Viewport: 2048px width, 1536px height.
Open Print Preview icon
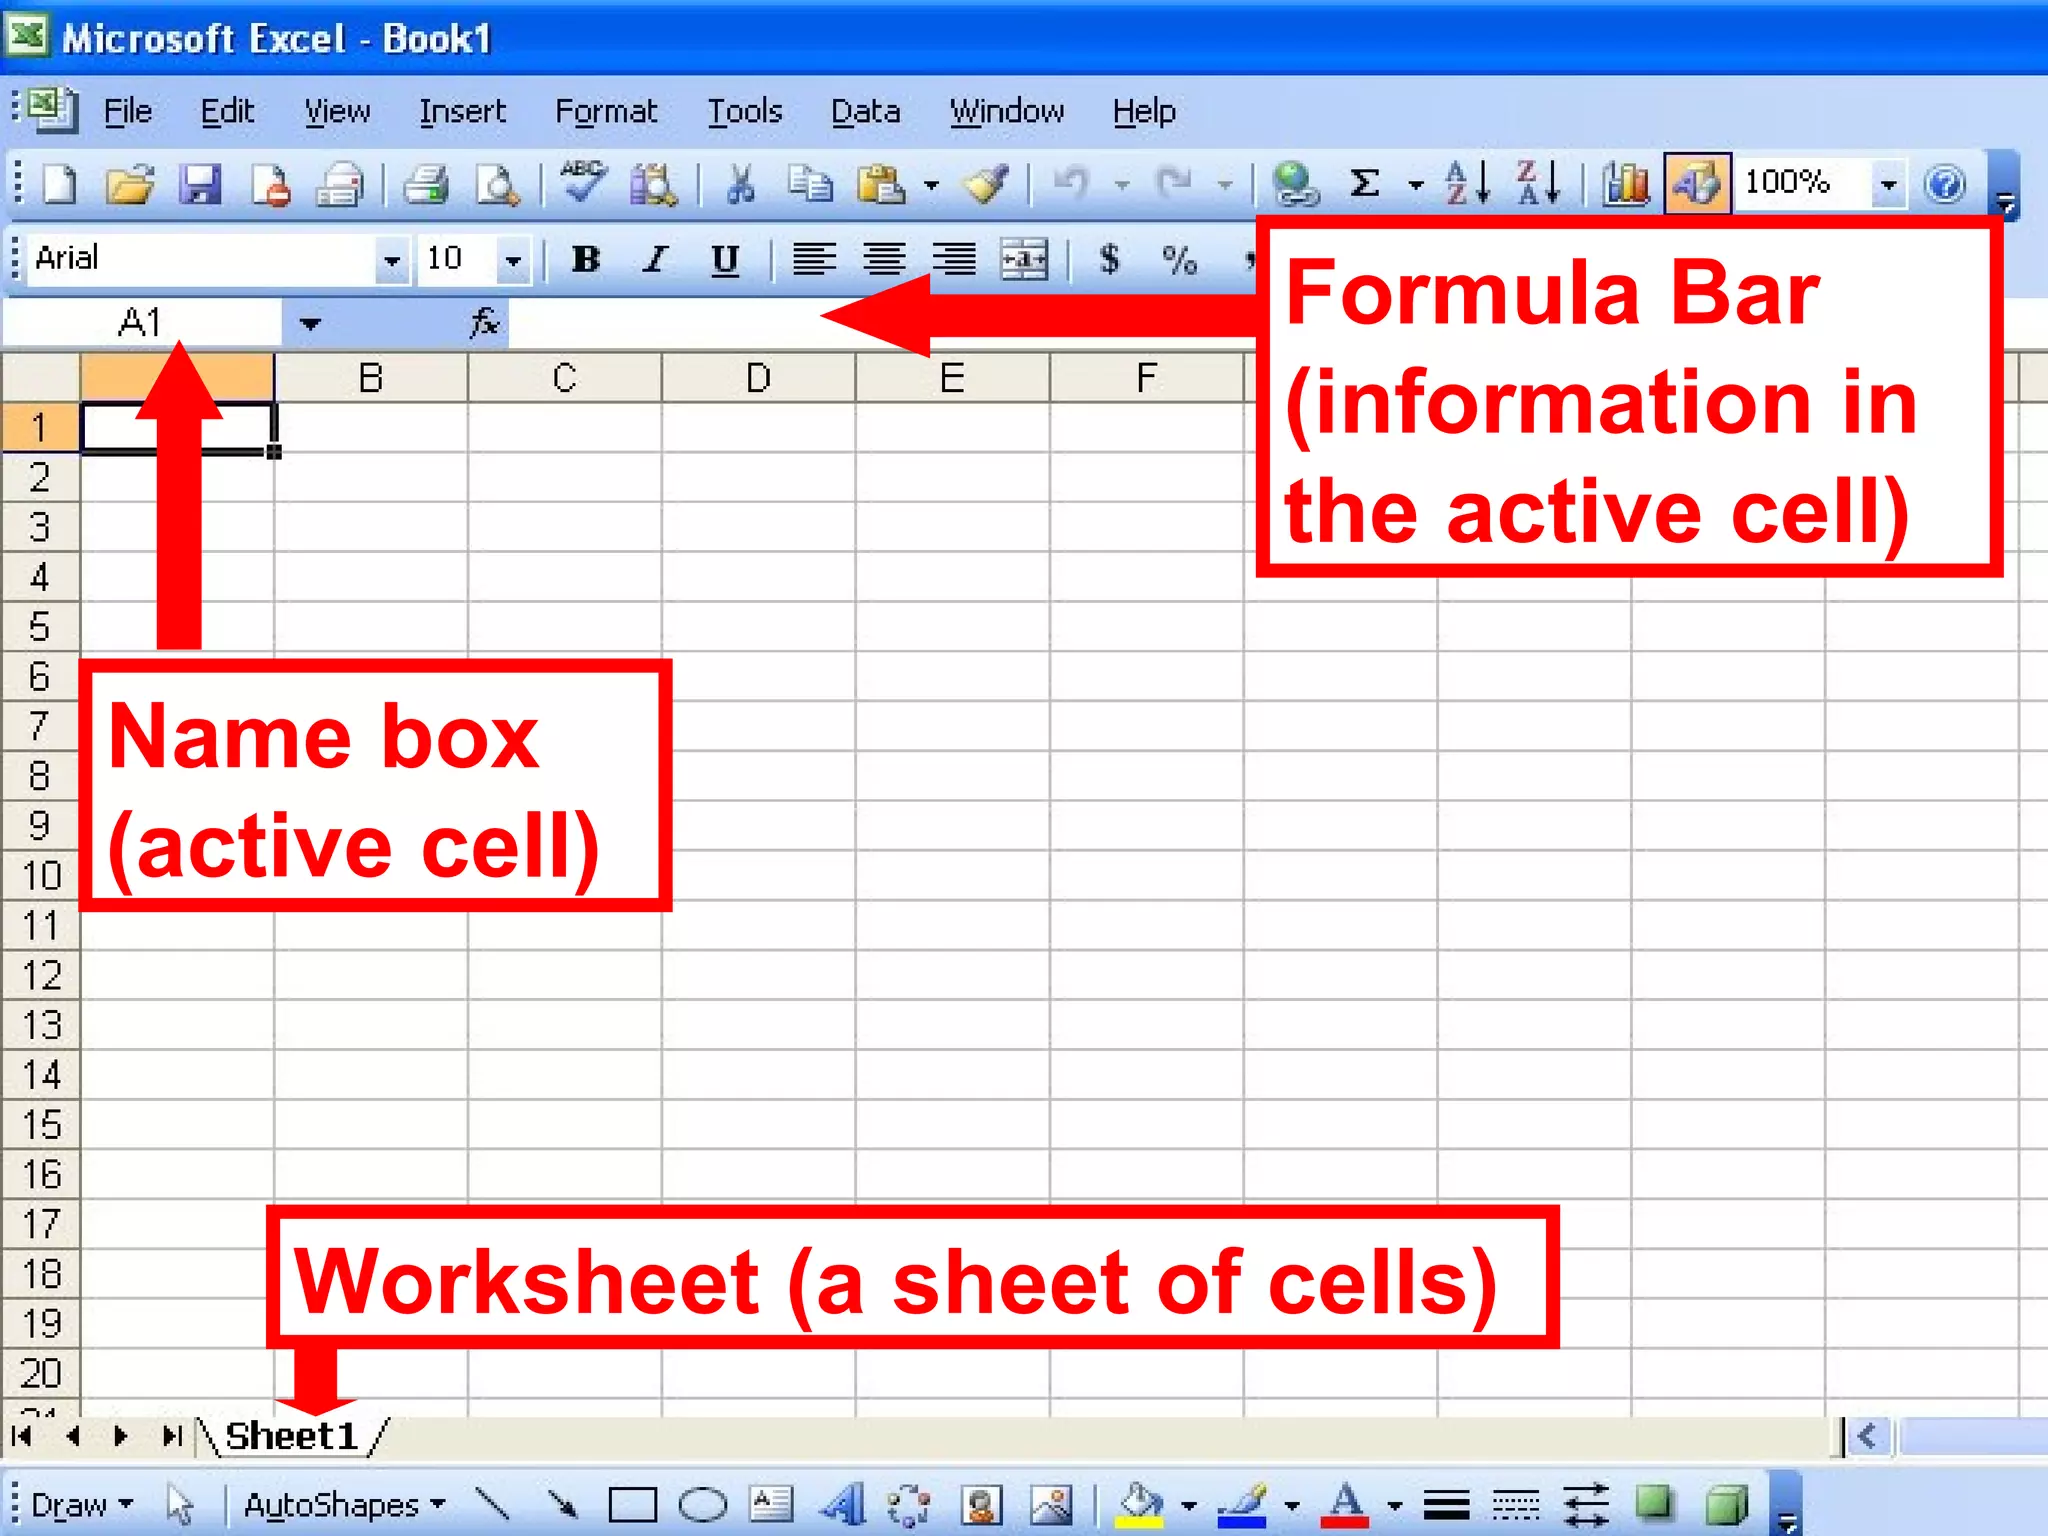pyautogui.click(x=497, y=185)
